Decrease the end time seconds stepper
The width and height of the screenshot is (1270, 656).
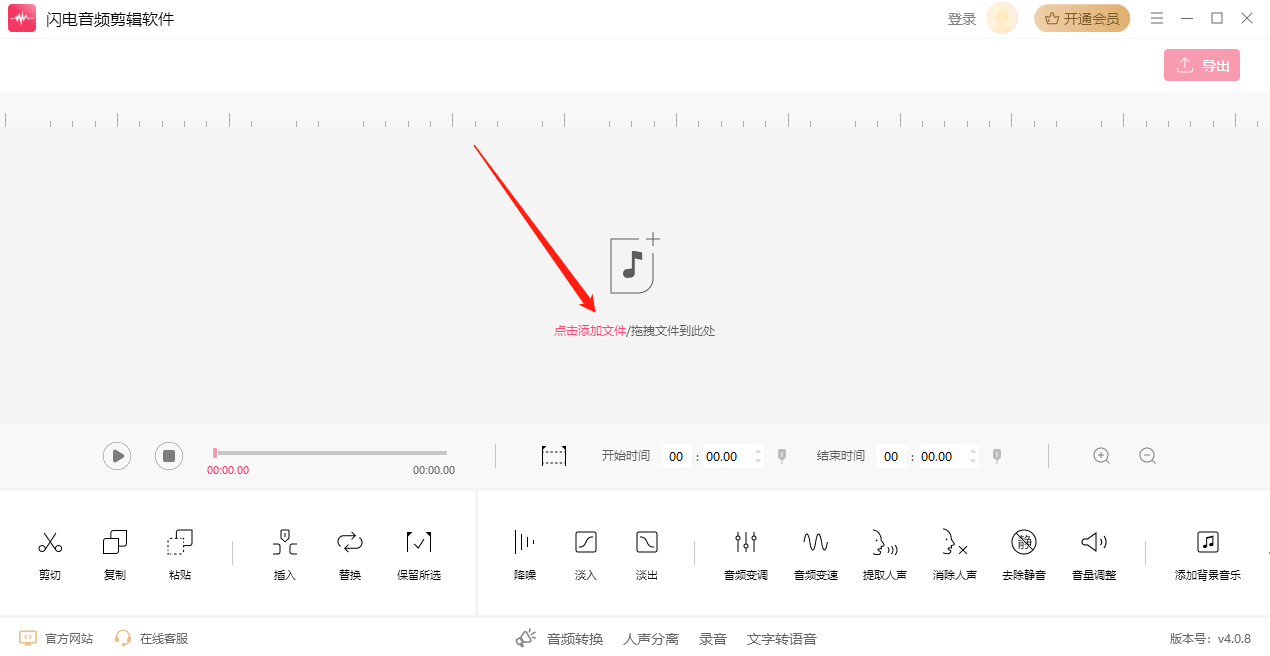tap(973, 462)
